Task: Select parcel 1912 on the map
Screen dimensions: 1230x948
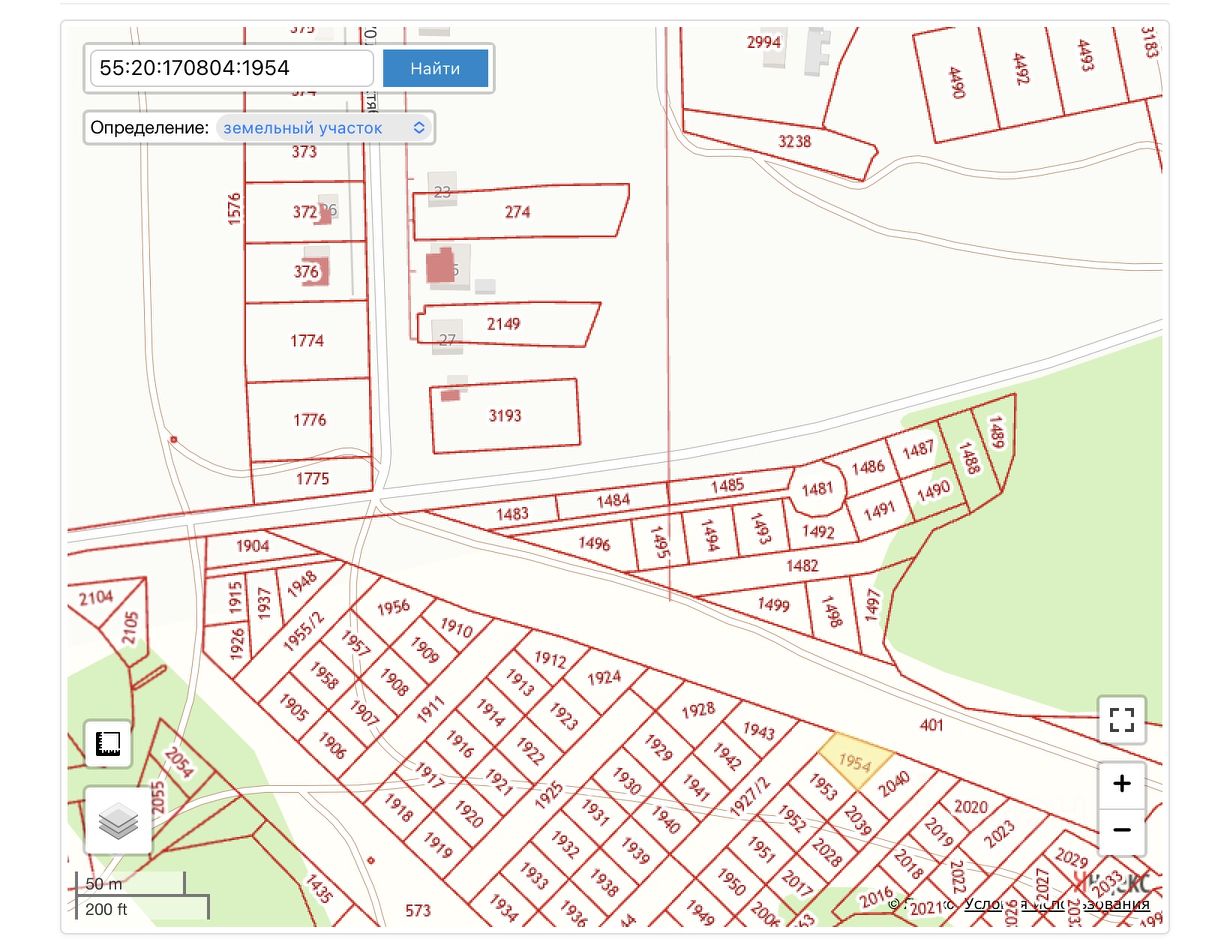Action: [550, 660]
